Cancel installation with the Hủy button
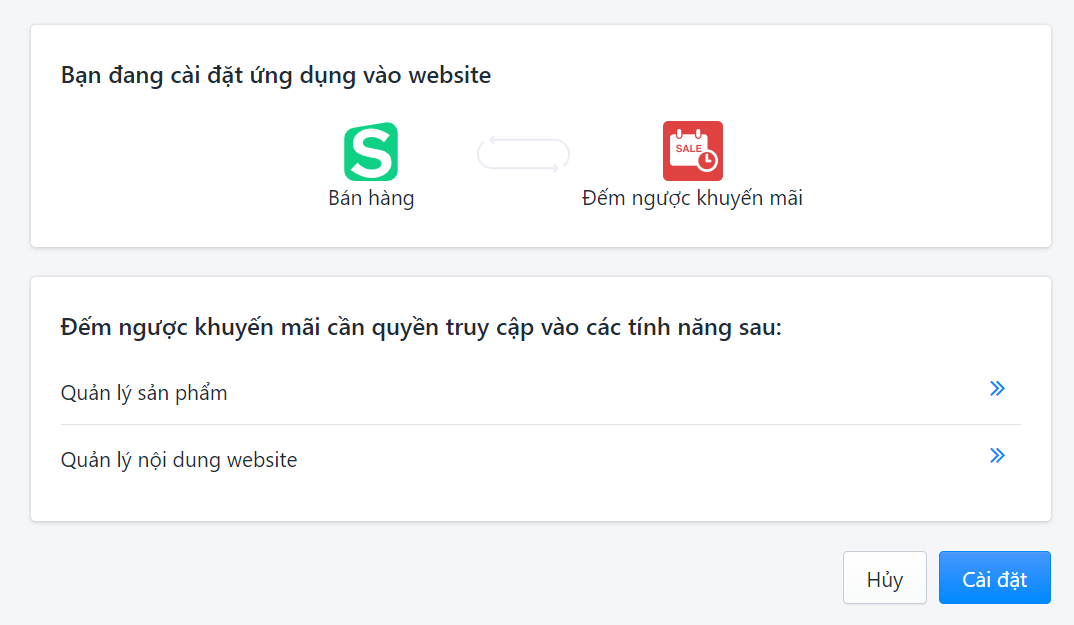 click(x=884, y=577)
